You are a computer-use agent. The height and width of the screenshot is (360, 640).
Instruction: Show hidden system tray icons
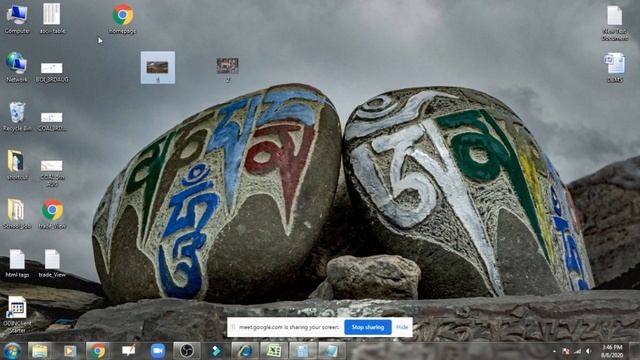click(x=554, y=351)
